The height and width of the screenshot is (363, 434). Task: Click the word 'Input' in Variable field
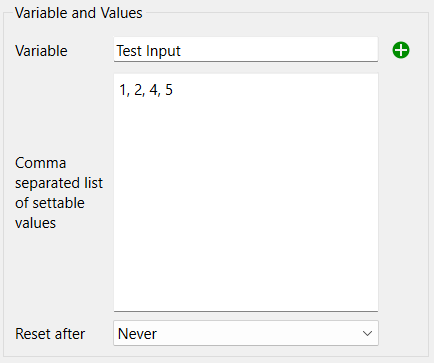163,52
